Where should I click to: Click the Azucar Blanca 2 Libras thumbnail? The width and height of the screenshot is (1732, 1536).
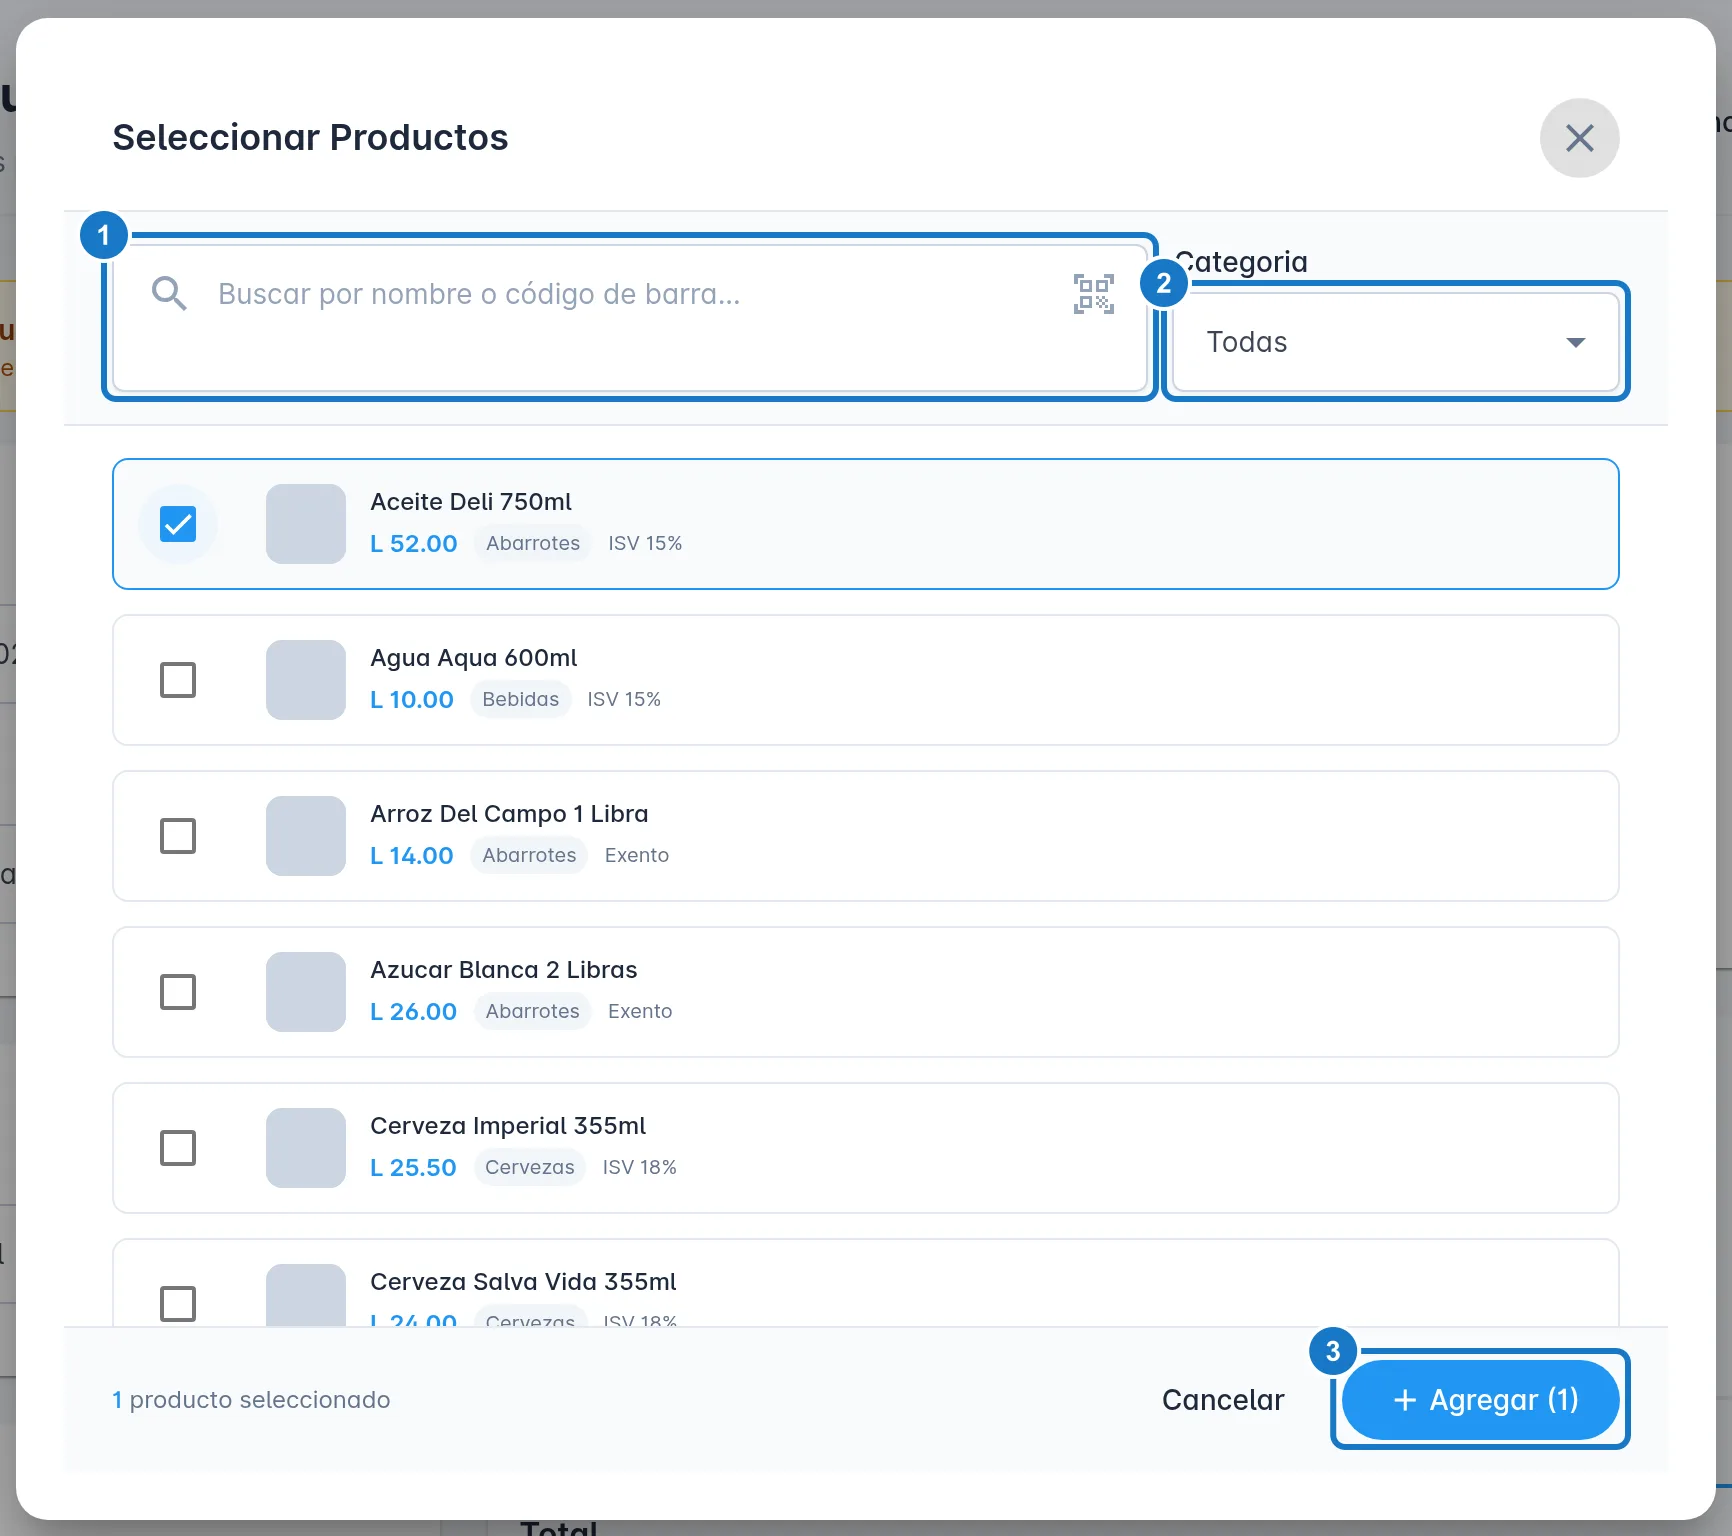tap(306, 992)
